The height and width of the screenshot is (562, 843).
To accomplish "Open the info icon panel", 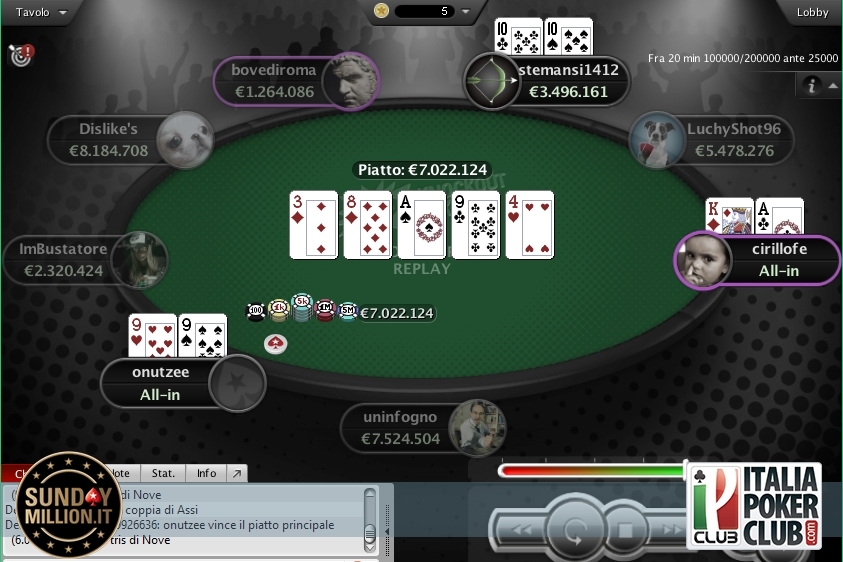I will [x=811, y=85].
